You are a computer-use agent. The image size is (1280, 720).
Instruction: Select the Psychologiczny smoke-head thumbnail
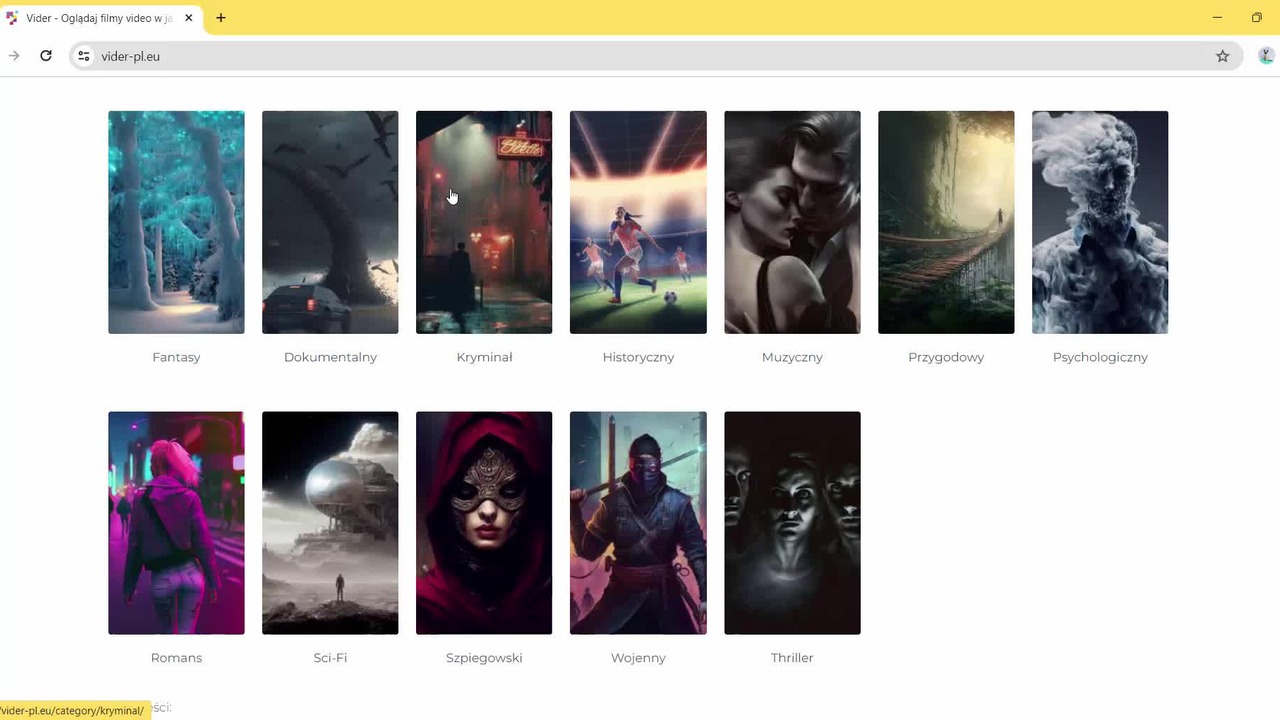click(x=1100, y=222)
